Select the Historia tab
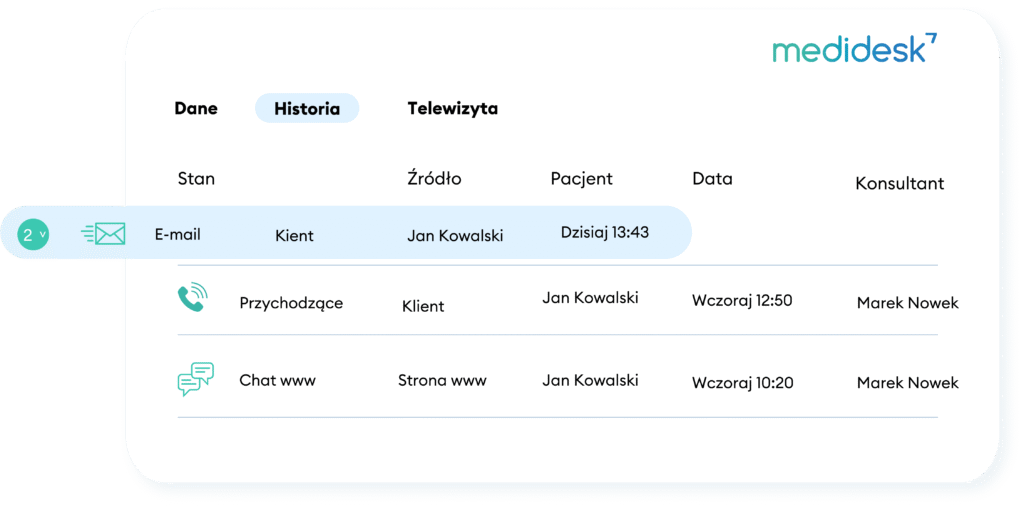 coord(307,108)
